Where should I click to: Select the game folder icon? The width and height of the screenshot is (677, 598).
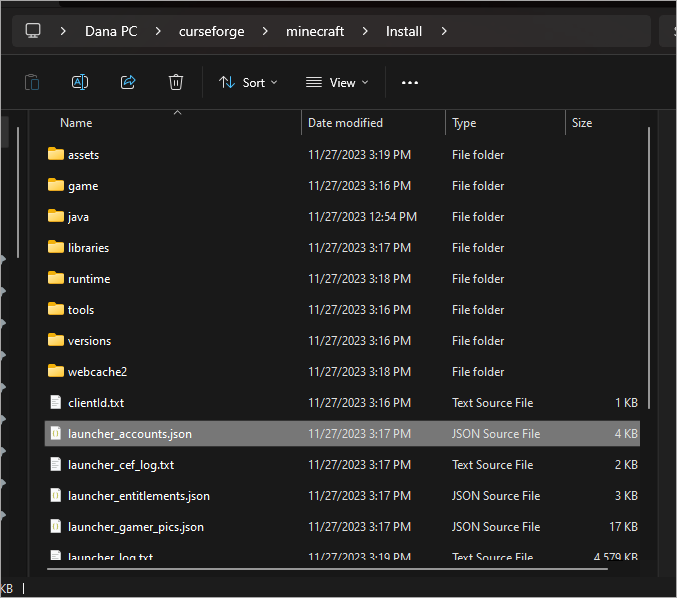[x=56, y=185]
